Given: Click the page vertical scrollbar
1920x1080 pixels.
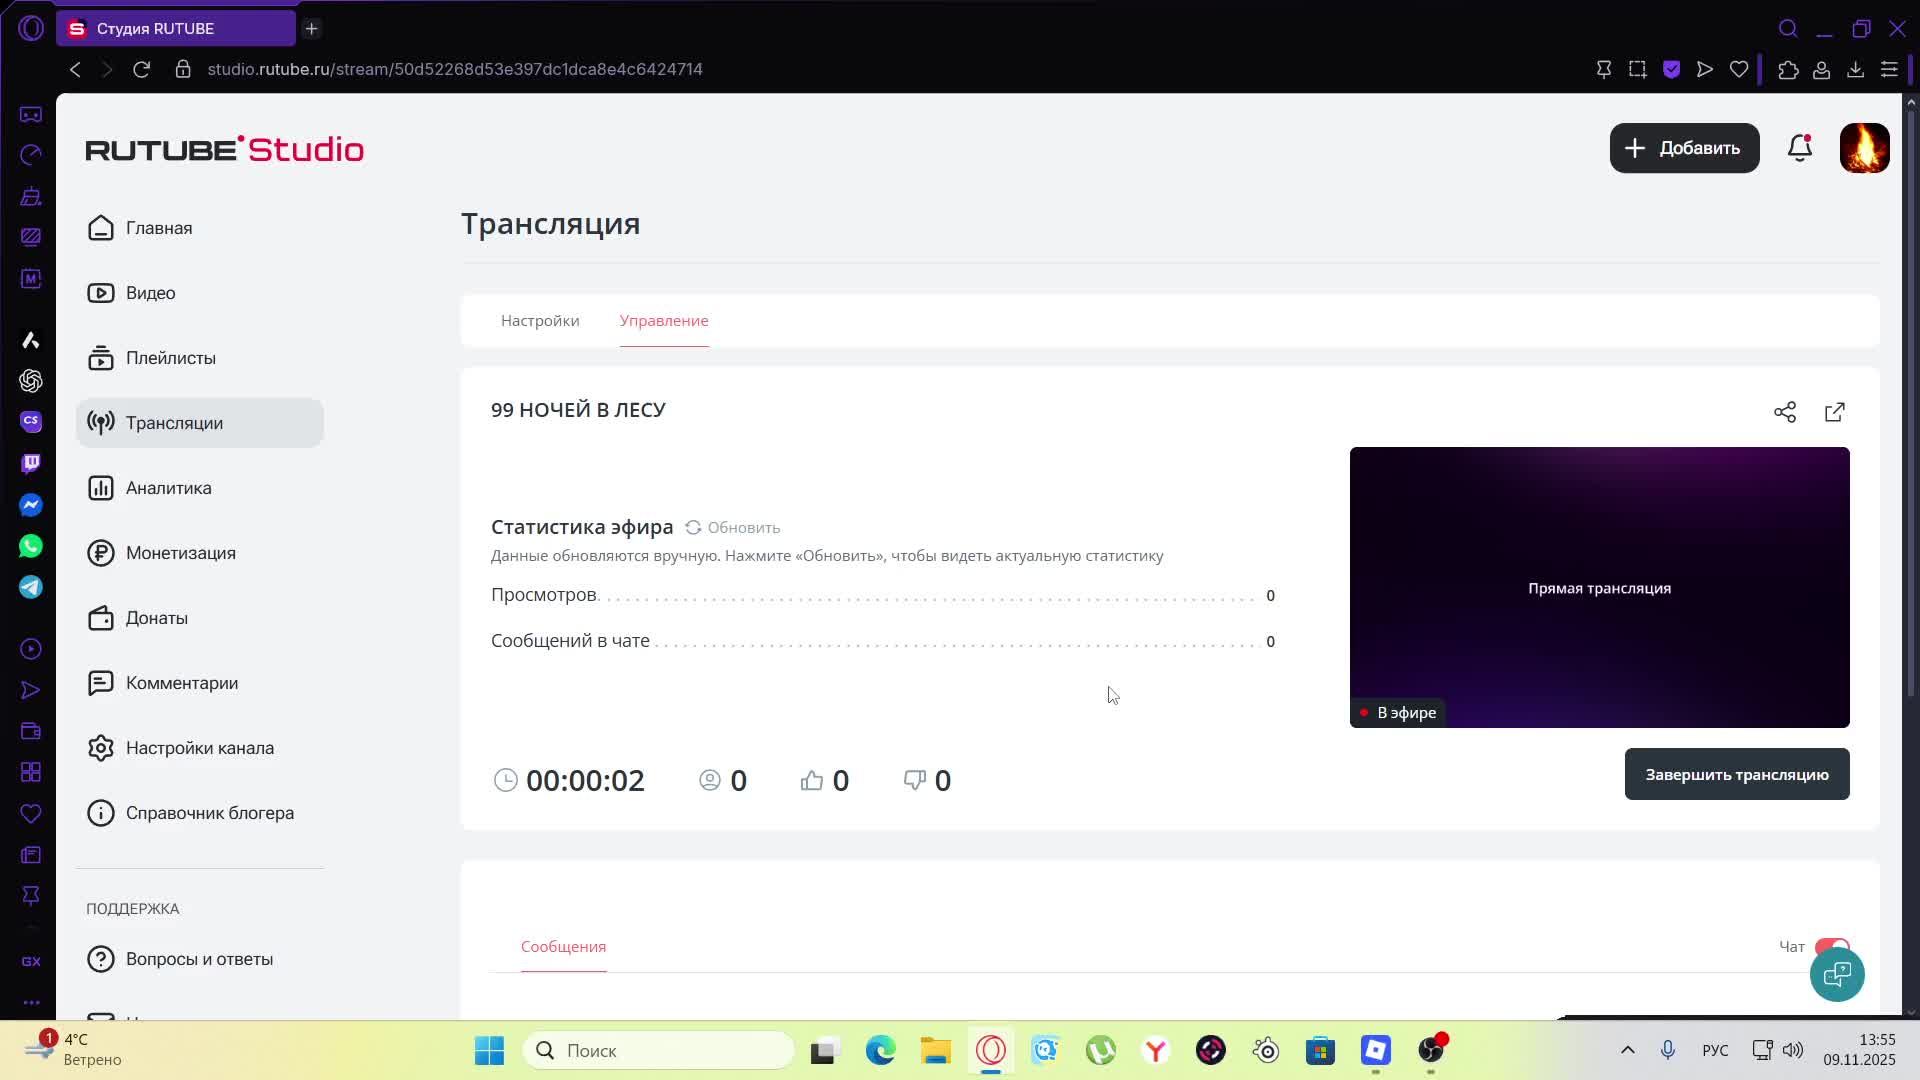Looking at the screenshot, I should [1911, 400].
